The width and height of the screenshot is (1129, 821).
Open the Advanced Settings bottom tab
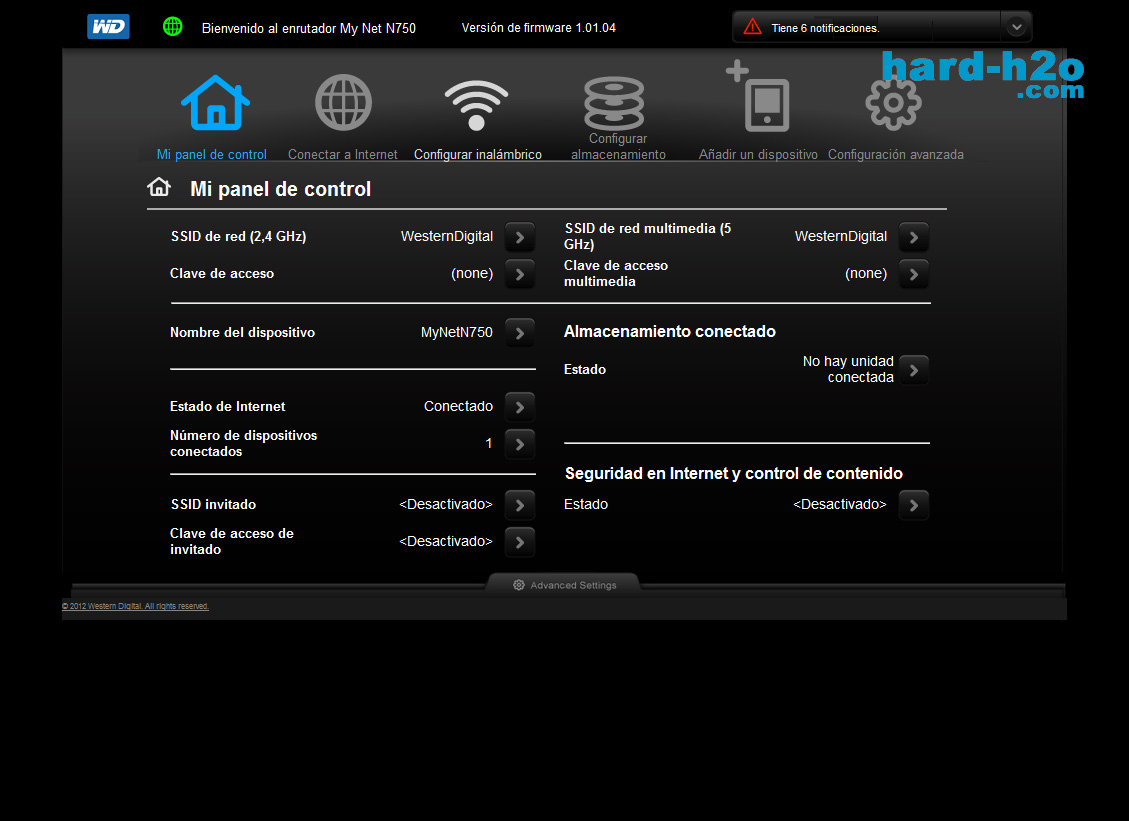(x=564, y=584)
